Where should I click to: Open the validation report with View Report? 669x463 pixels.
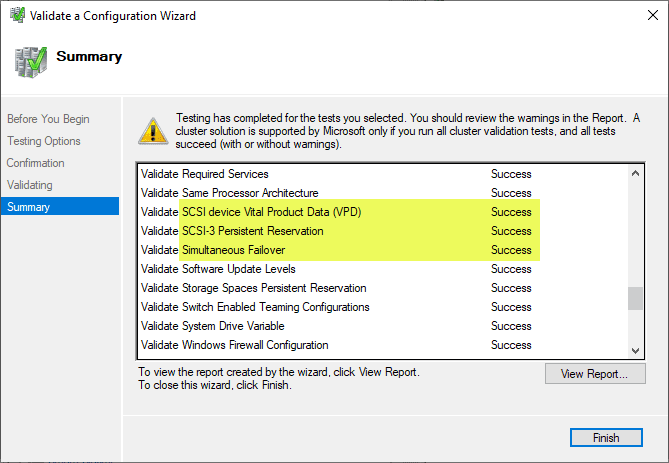click(x=594, y=374)
